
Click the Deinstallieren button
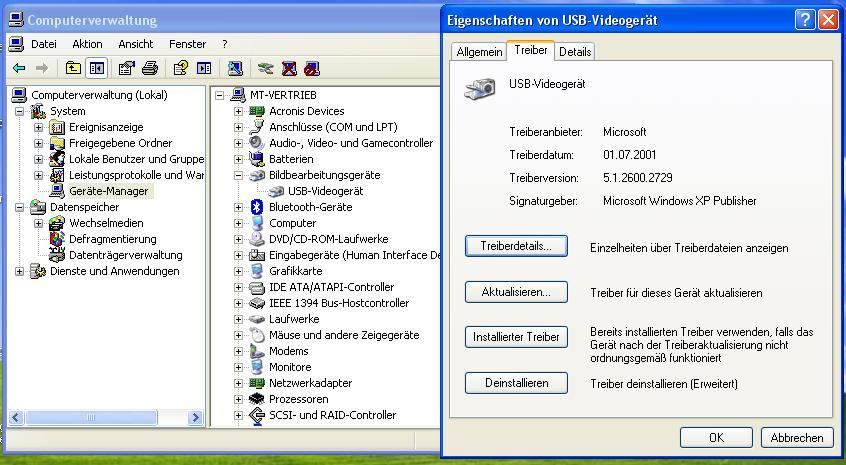point(516,383)
